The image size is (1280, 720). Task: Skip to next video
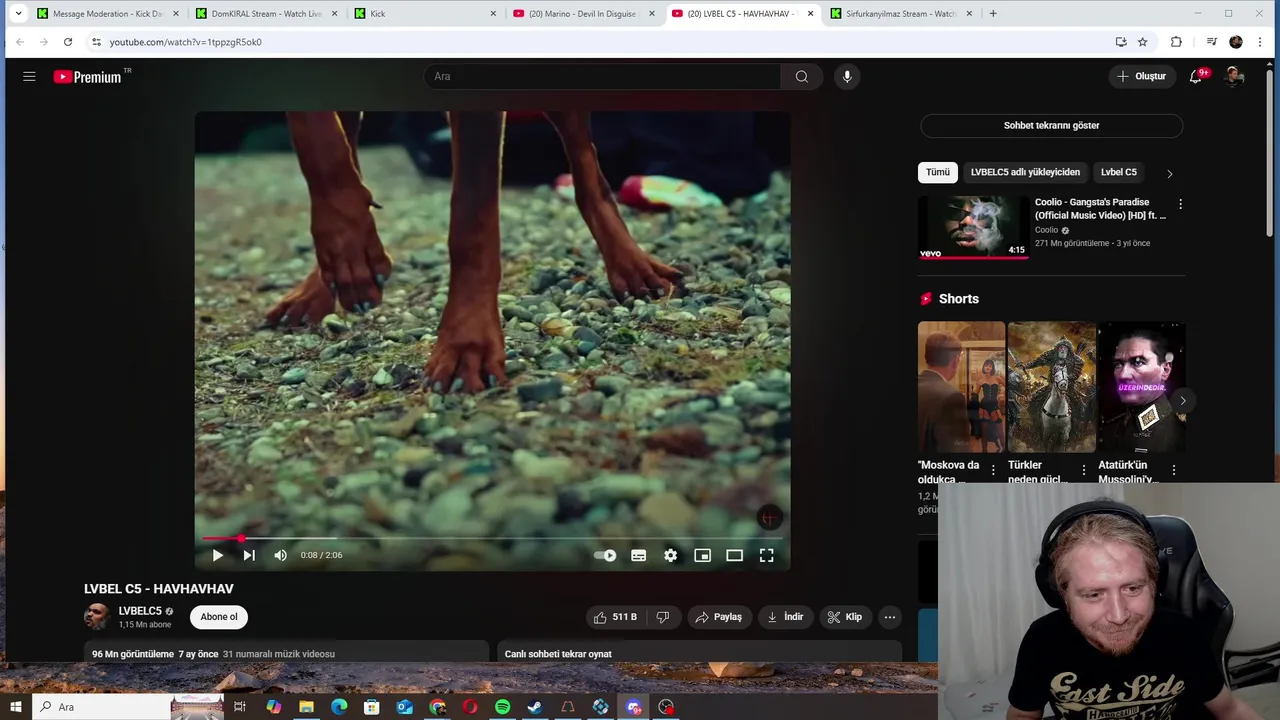click(x=249, y=556)
